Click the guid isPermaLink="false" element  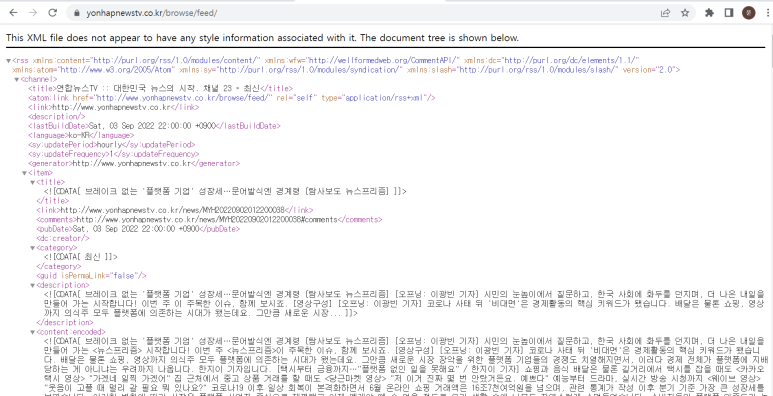click(x=91, y=276)
